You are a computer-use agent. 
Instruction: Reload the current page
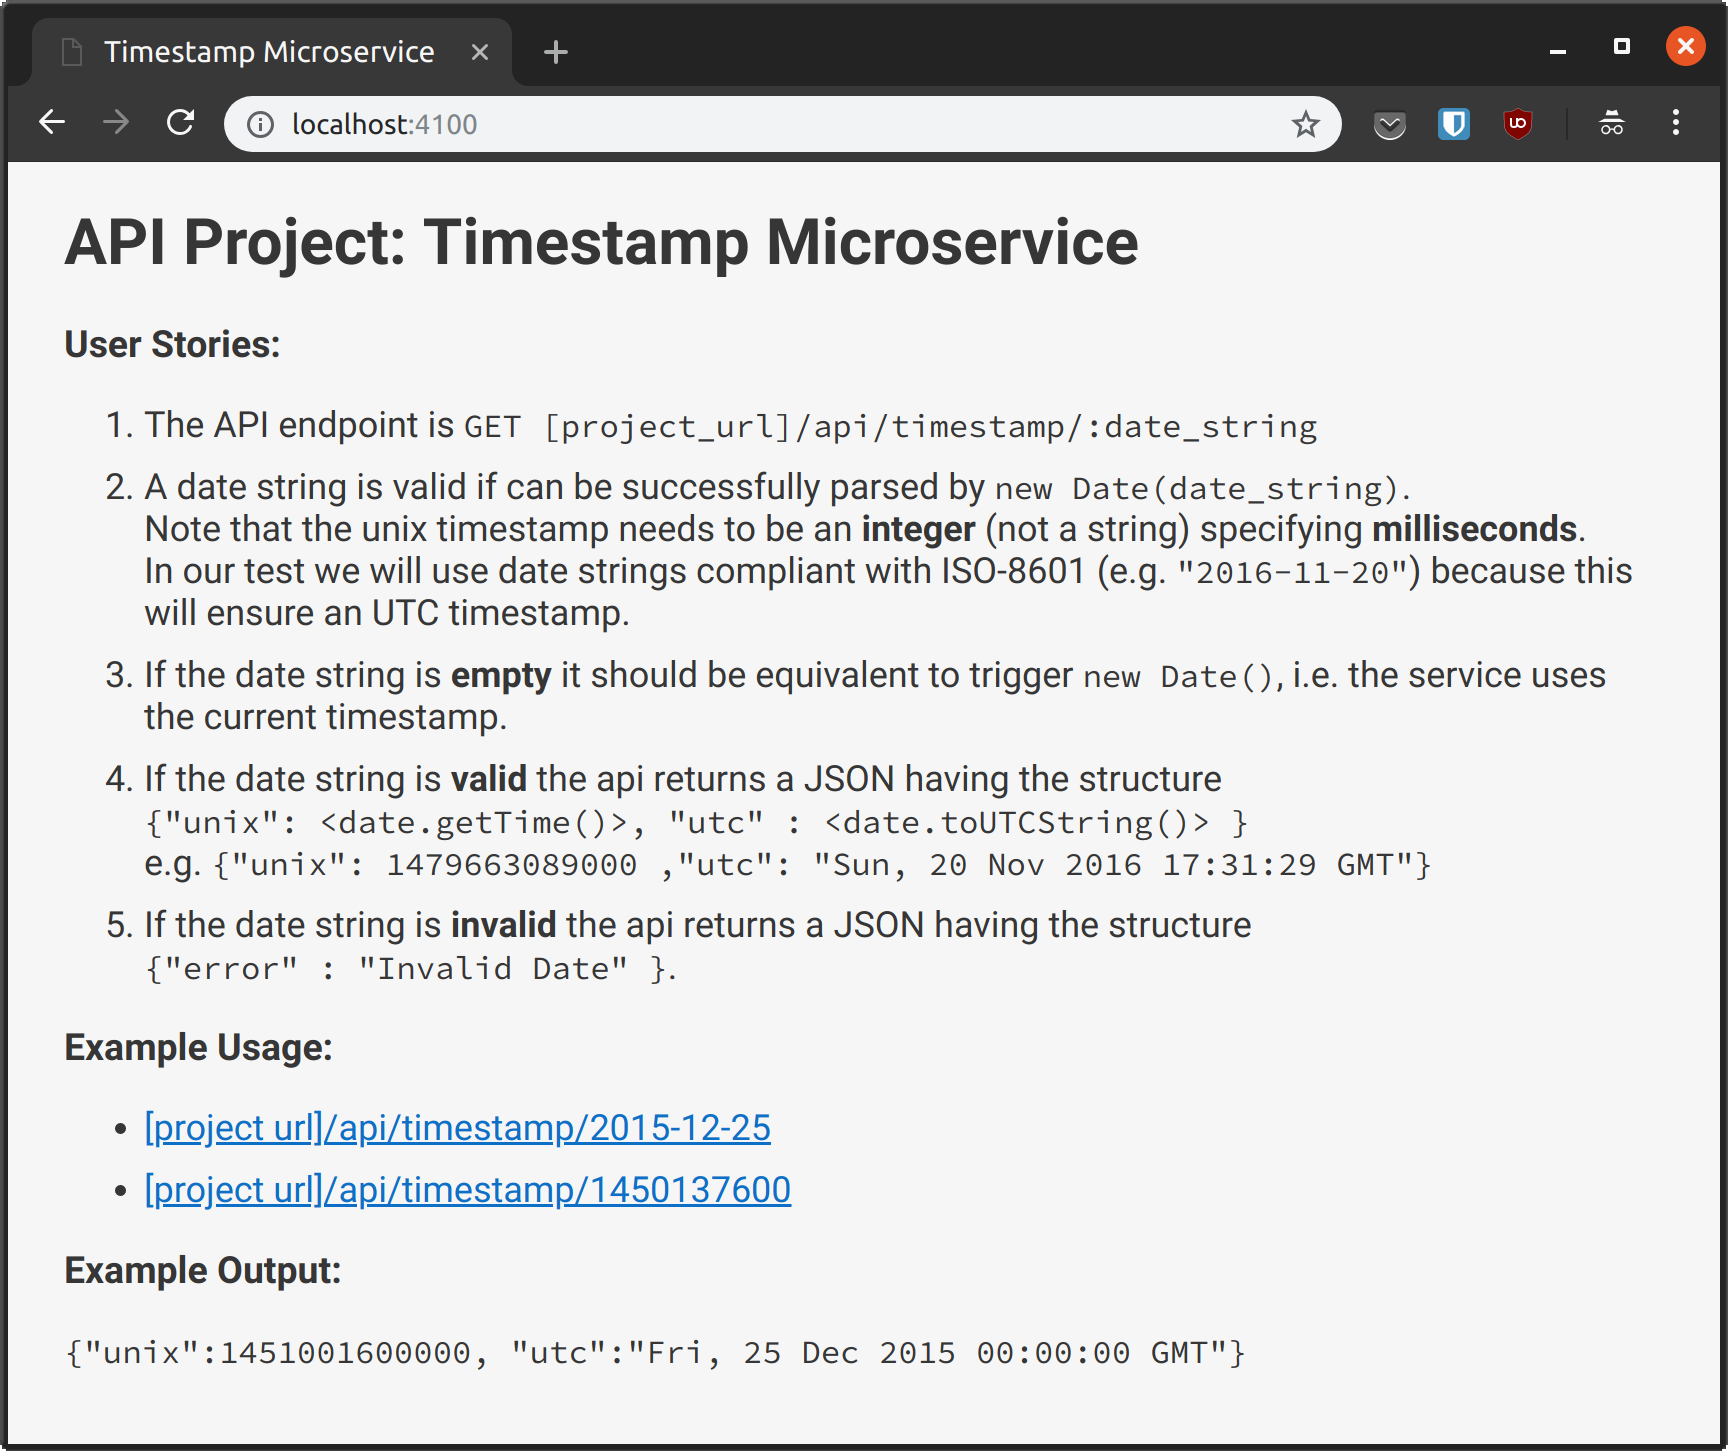(x=180, y=123)
